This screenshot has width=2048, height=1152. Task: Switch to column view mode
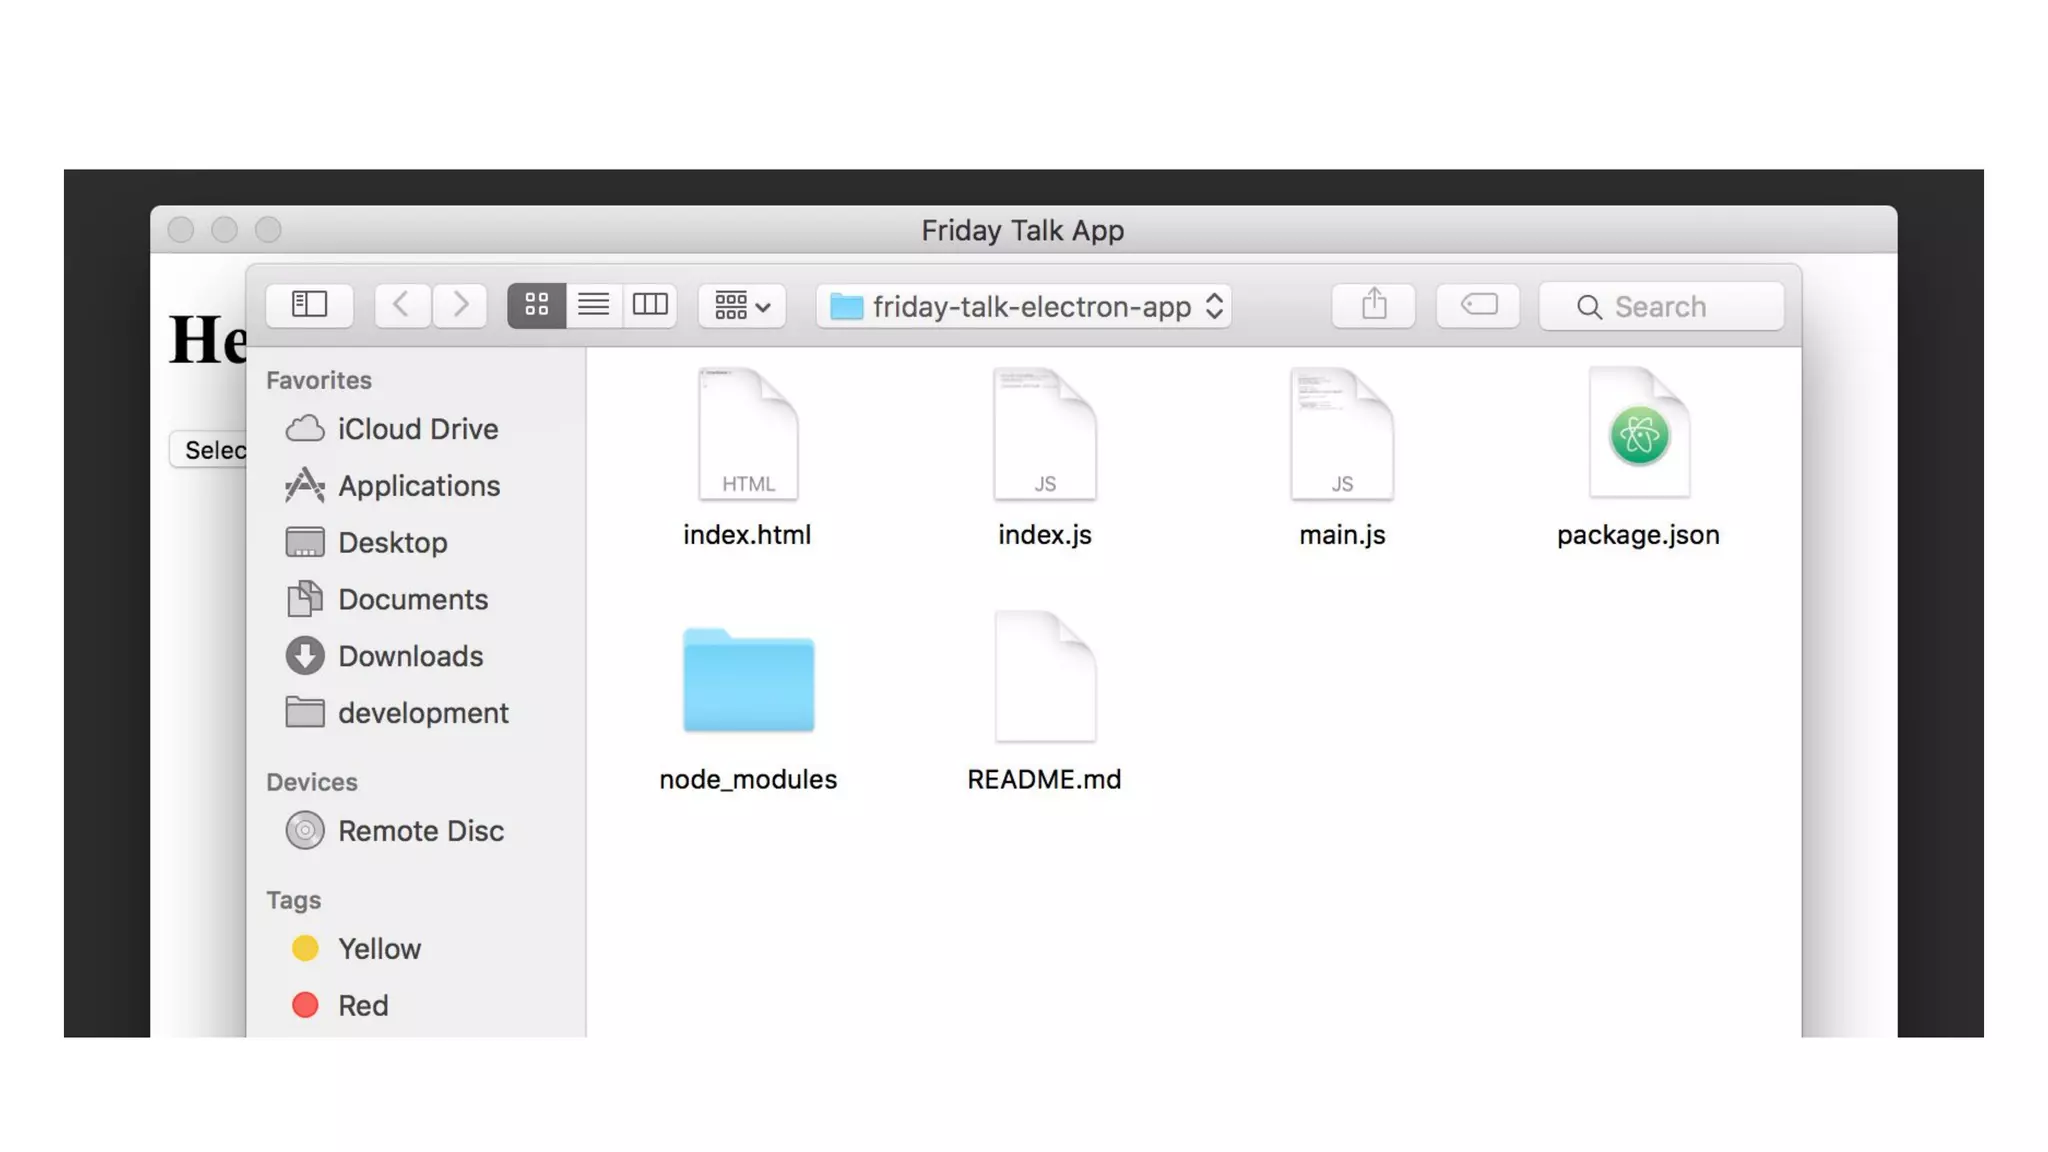pos(650,305)
